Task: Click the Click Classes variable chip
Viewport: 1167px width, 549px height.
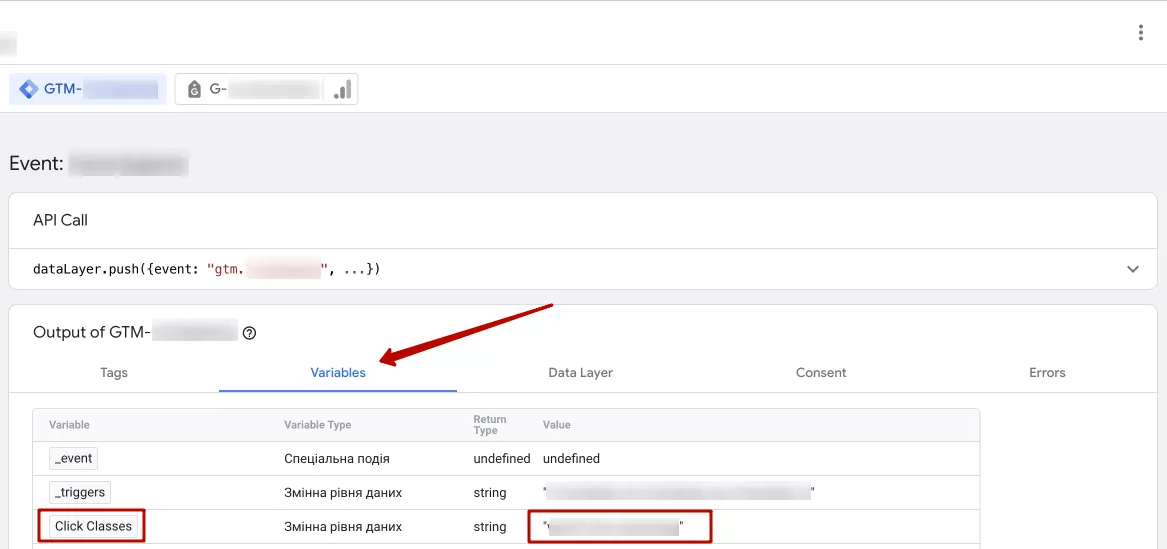Action: click(93, 527)
